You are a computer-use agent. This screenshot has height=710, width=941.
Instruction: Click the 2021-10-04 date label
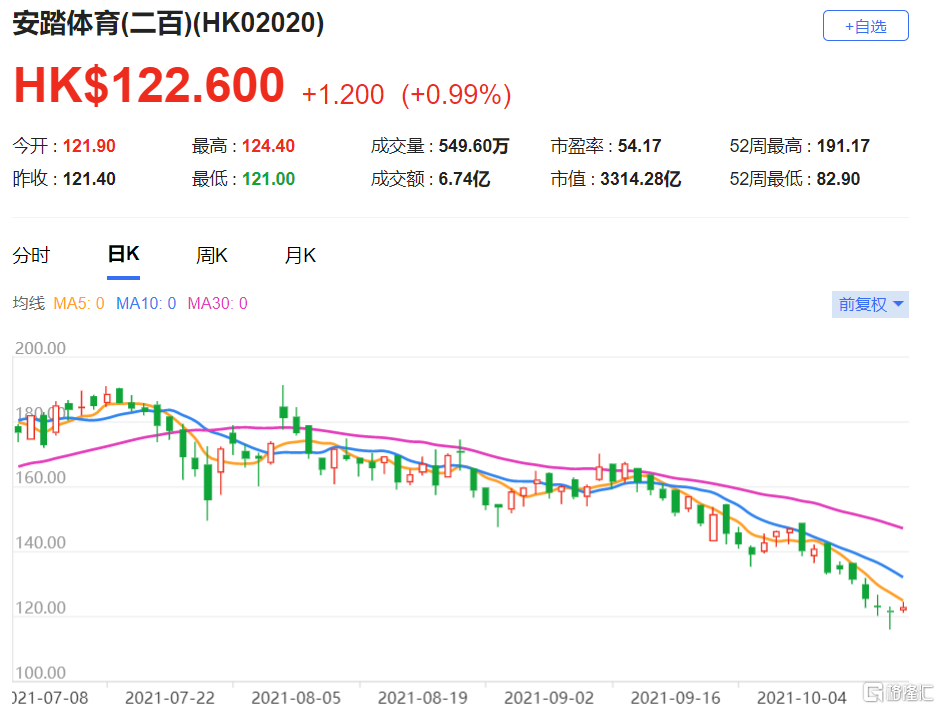pyautogui.click(x=802, y=698)
